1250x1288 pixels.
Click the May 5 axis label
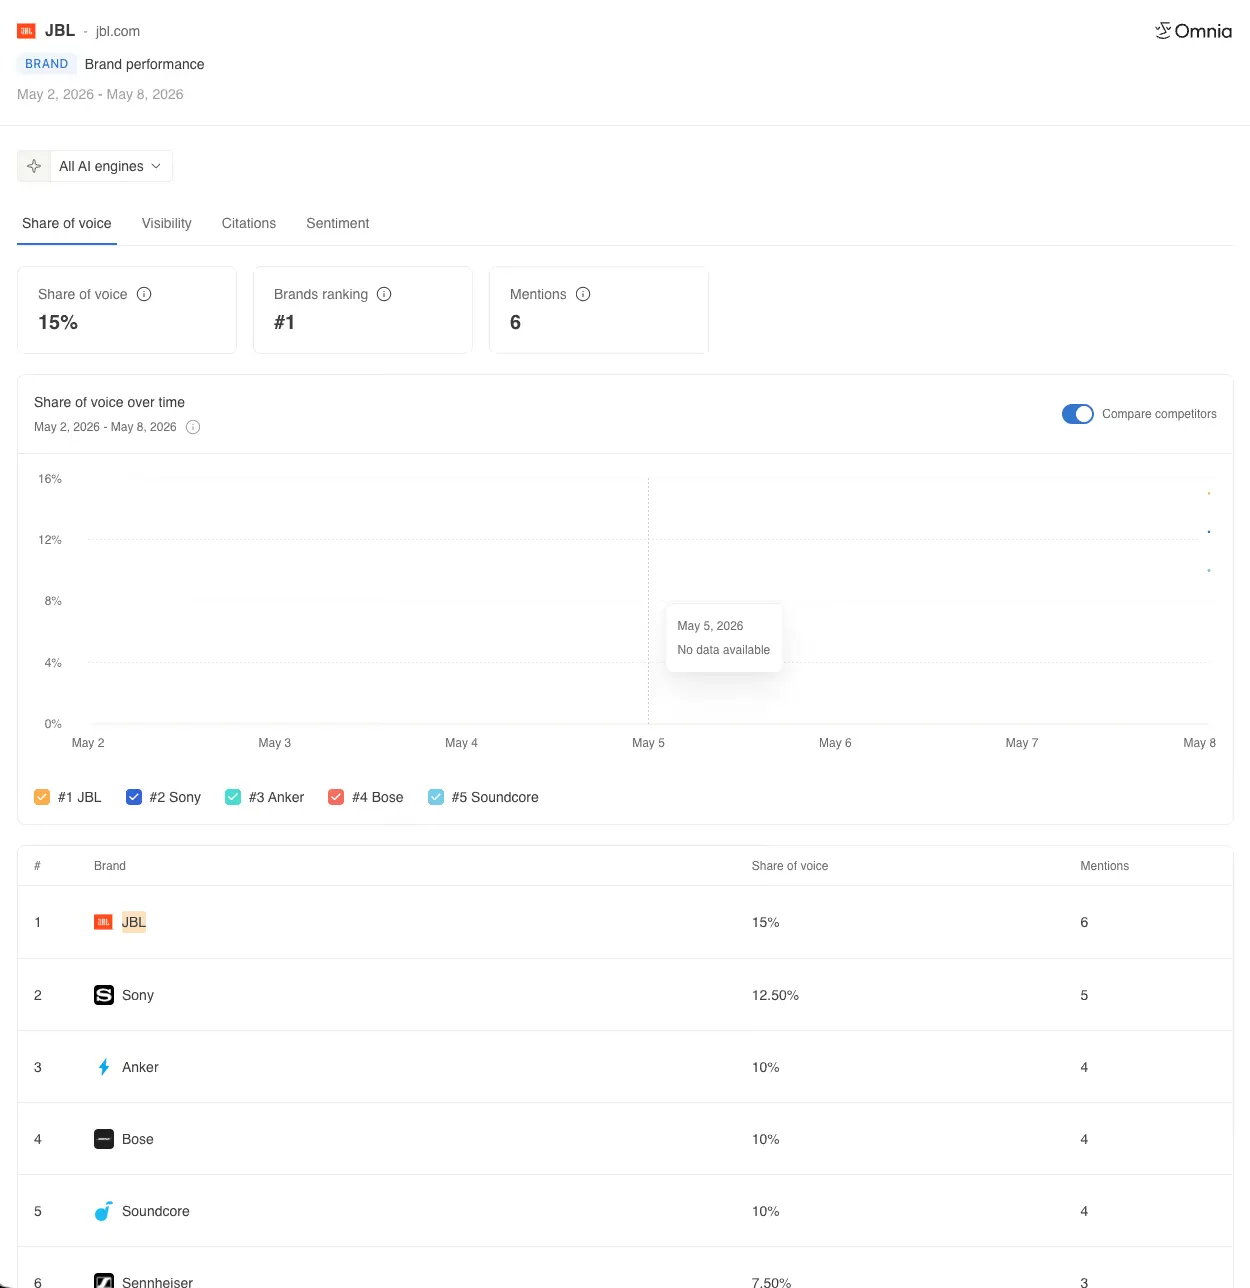[x=648, y=743]
